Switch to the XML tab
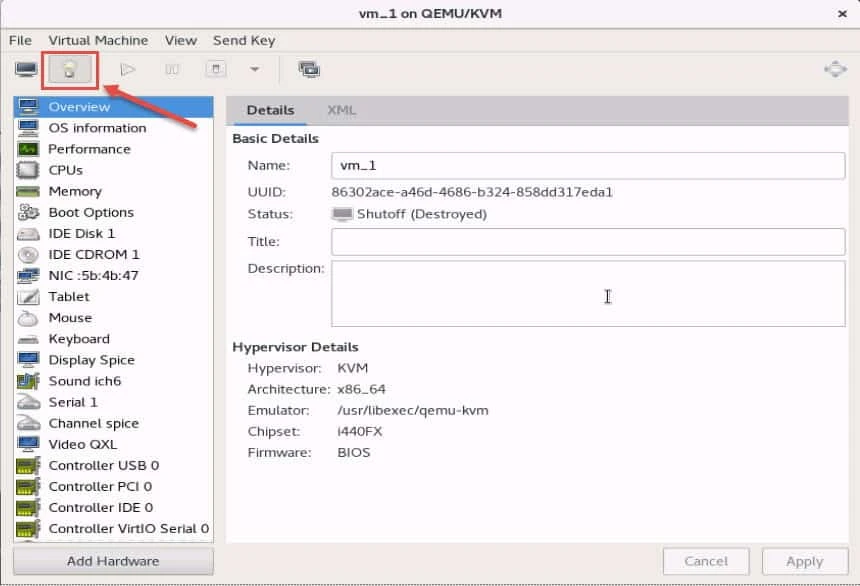 point(342,111)
